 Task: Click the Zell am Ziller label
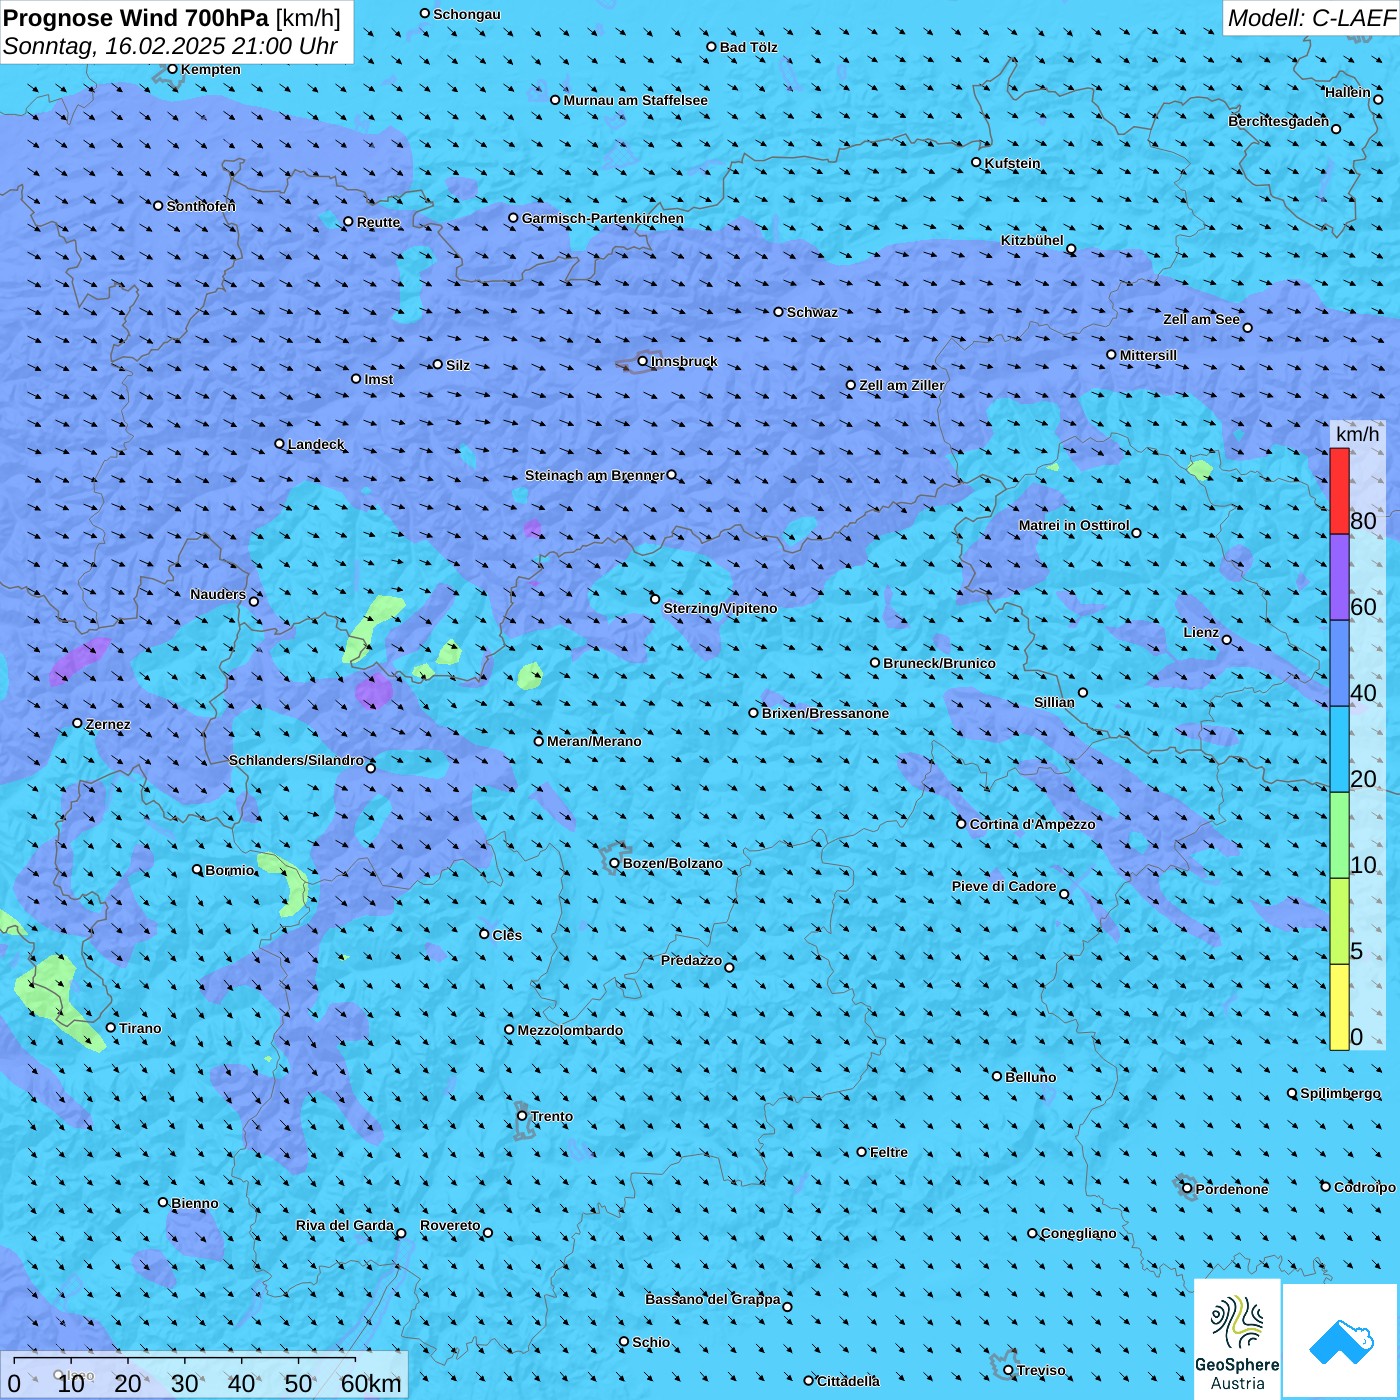point(902,385)
